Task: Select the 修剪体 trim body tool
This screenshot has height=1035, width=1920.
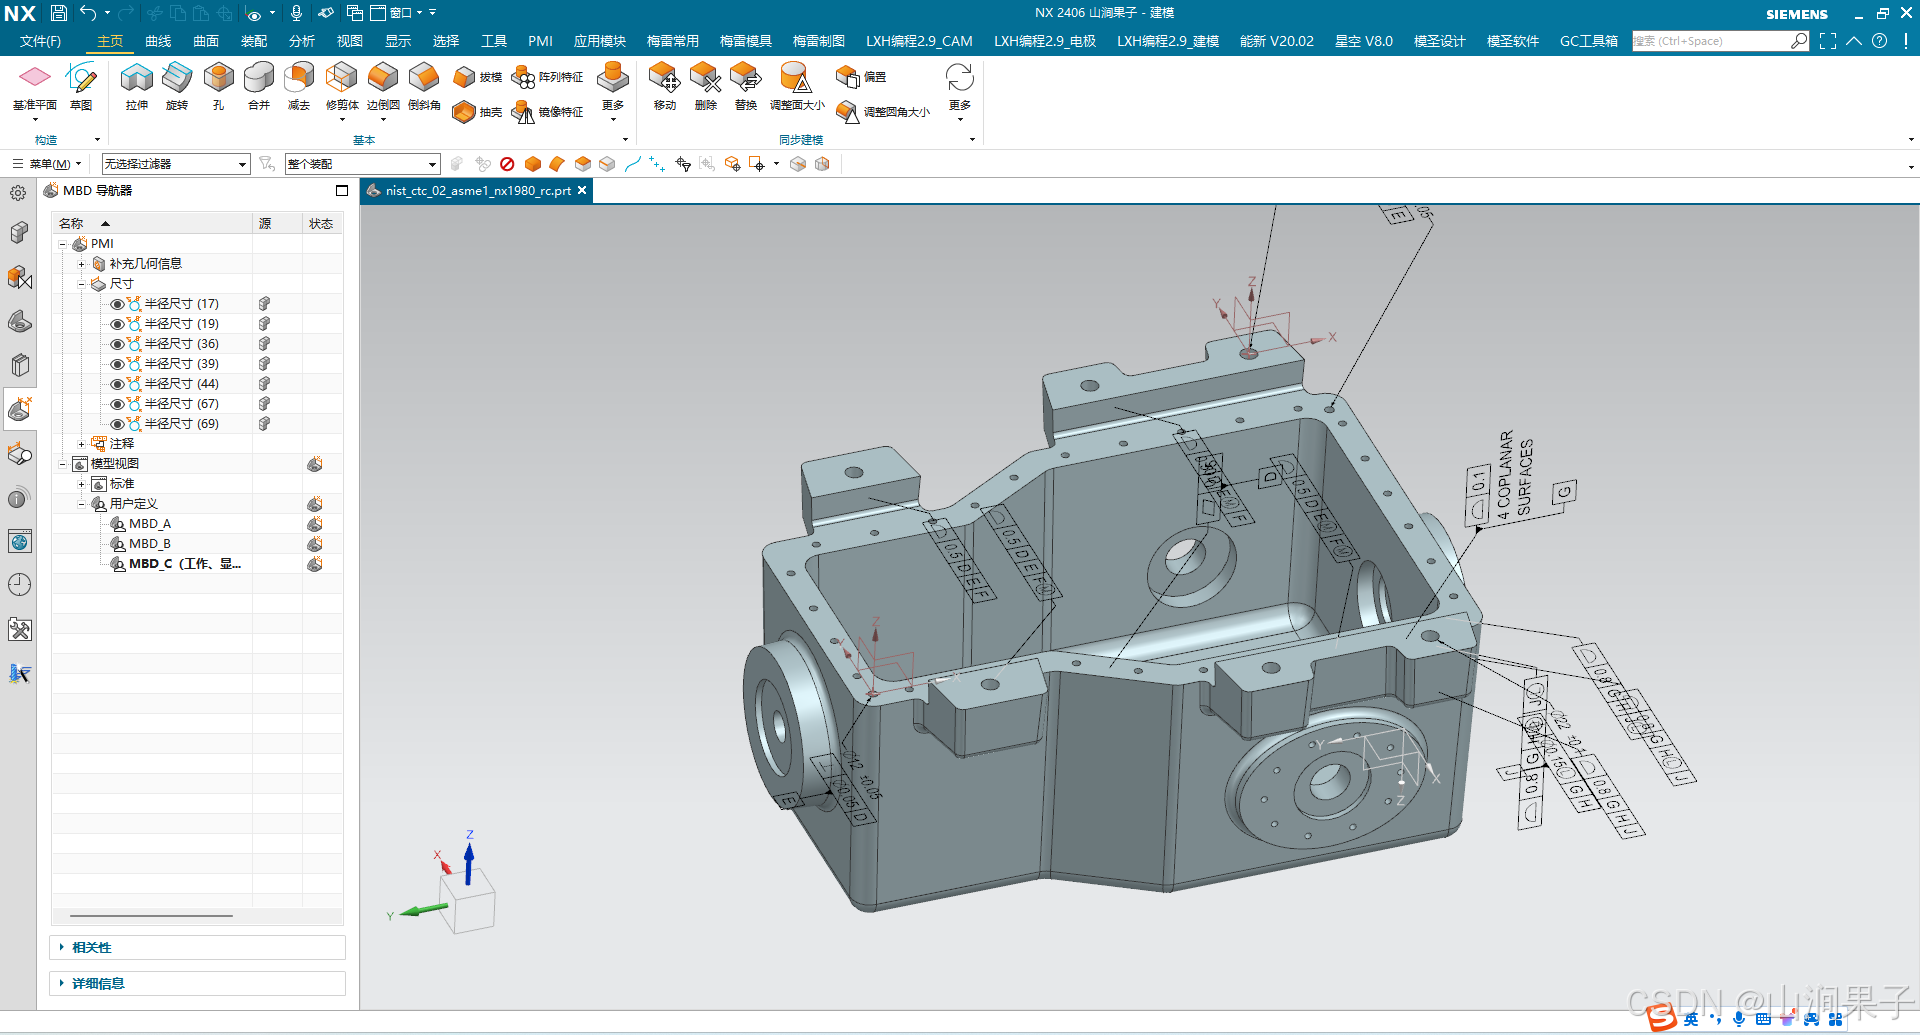Action: click(342, 88)
